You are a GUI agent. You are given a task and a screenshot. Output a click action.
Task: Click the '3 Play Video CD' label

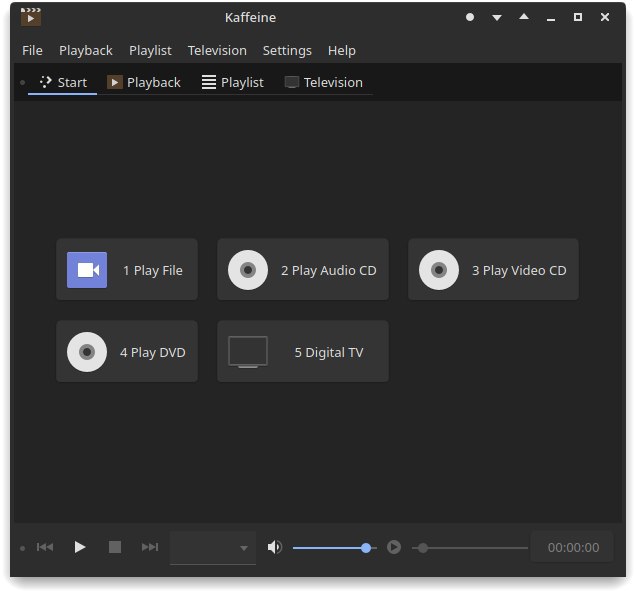(519, 271)
